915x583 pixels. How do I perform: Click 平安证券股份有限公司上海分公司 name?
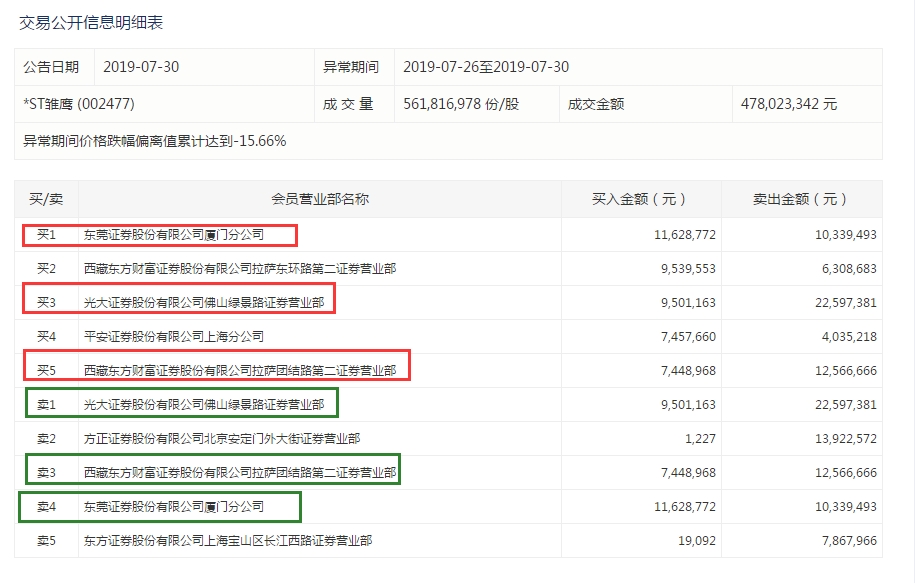coord(174,336)
